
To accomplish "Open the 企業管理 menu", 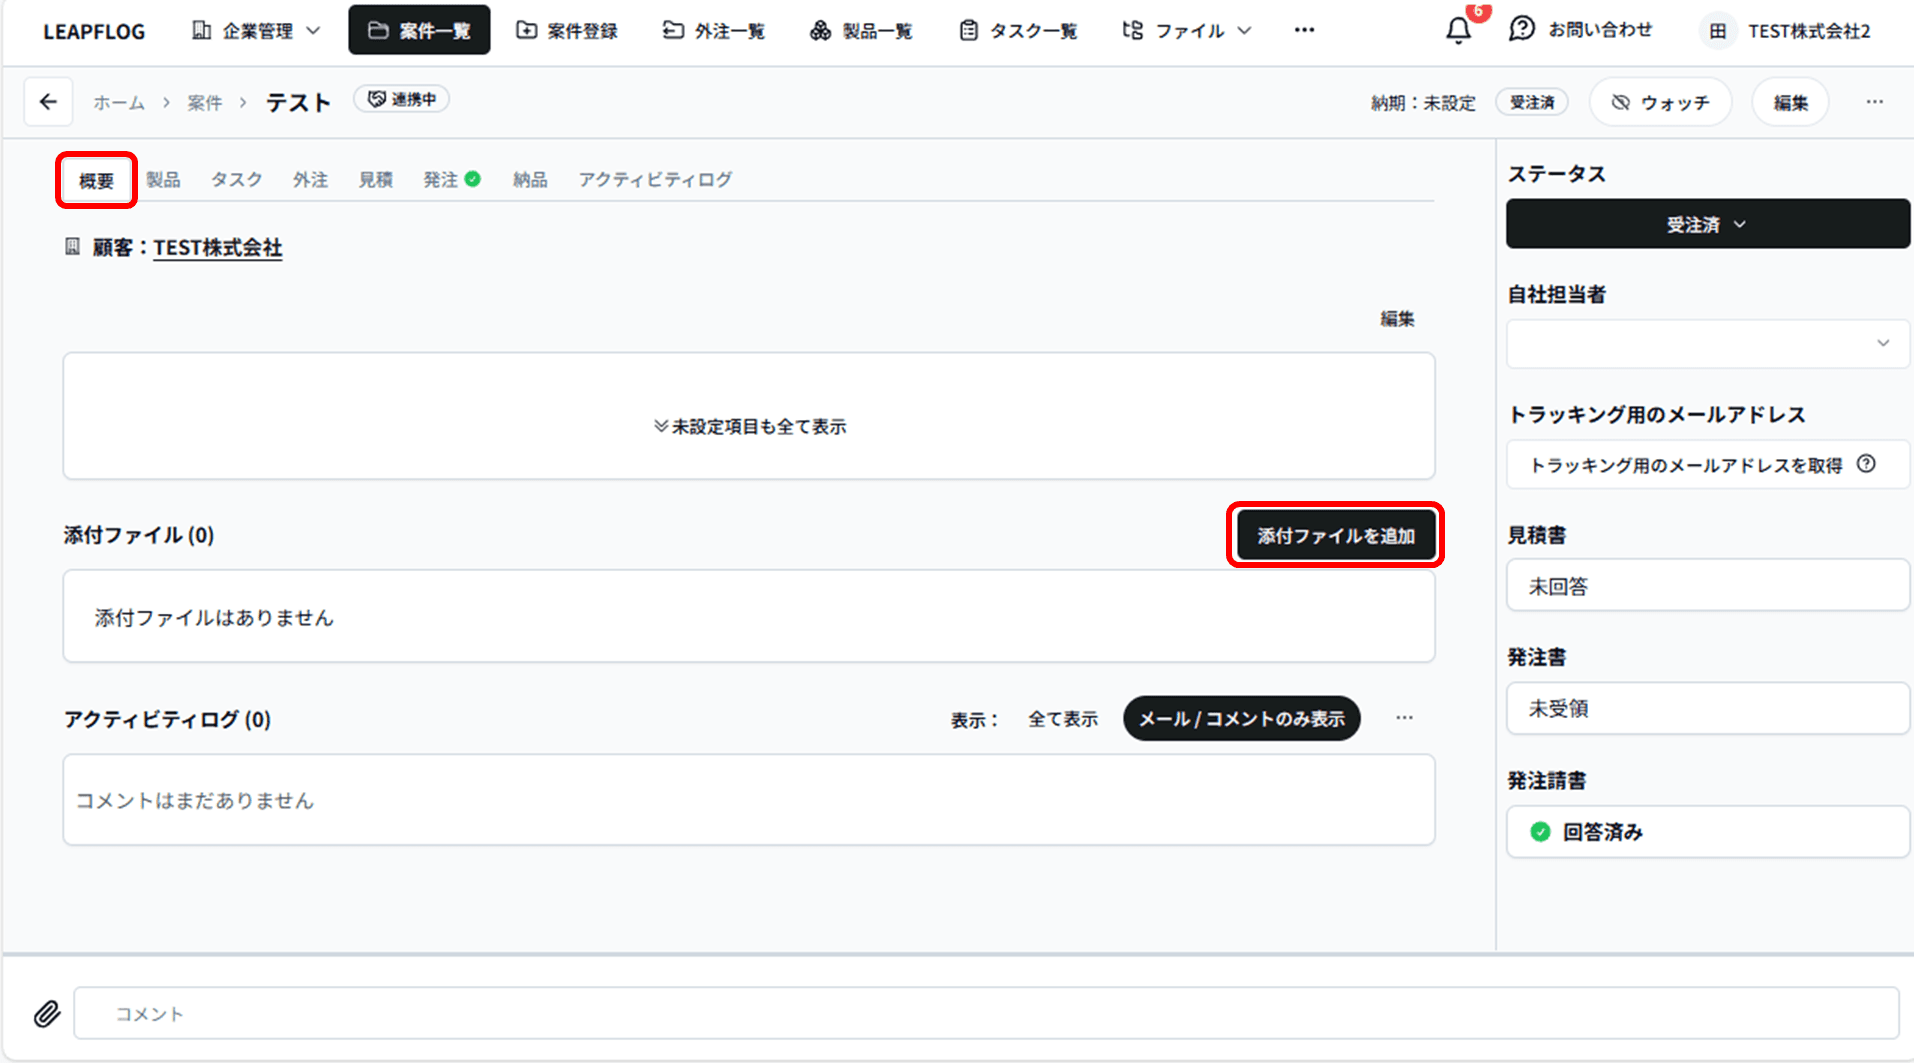I will tap(256, 31).
